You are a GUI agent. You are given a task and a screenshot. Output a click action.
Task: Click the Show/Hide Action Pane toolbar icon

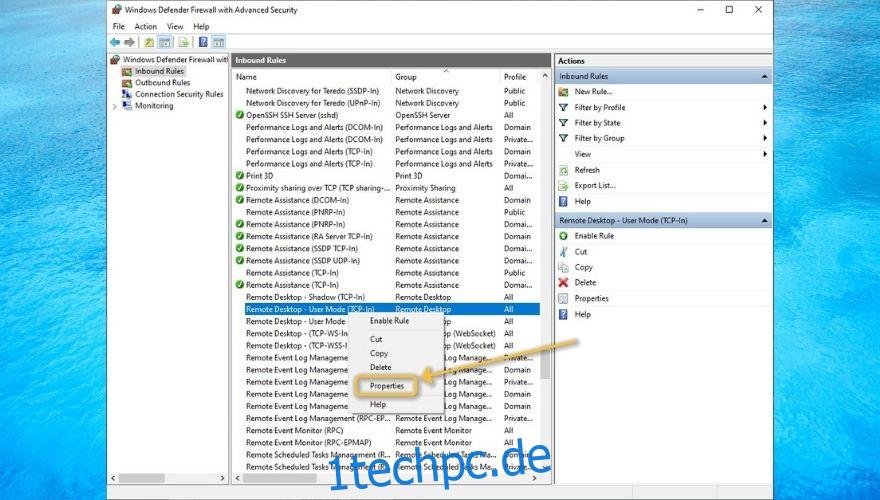click(x=218, y=42)
